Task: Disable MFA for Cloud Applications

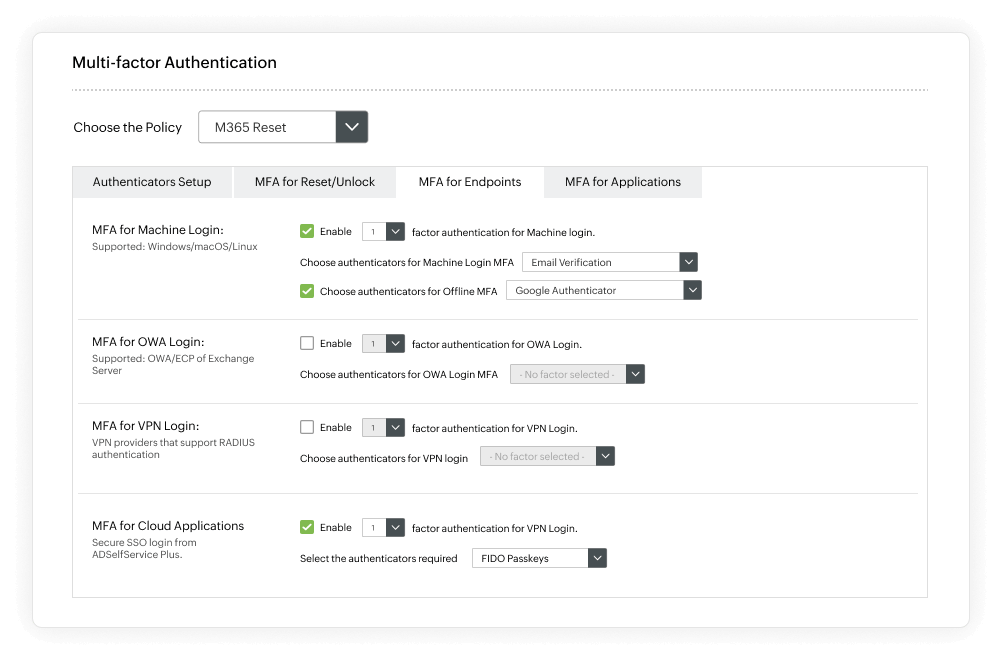Action: point(307,527)
